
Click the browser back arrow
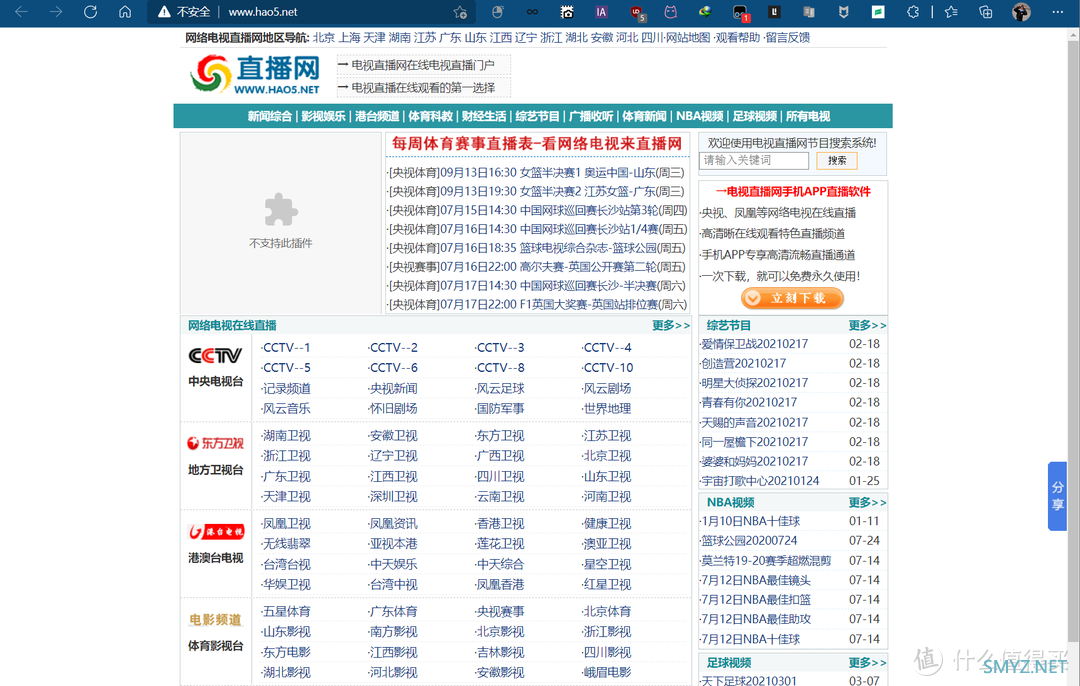21,12
